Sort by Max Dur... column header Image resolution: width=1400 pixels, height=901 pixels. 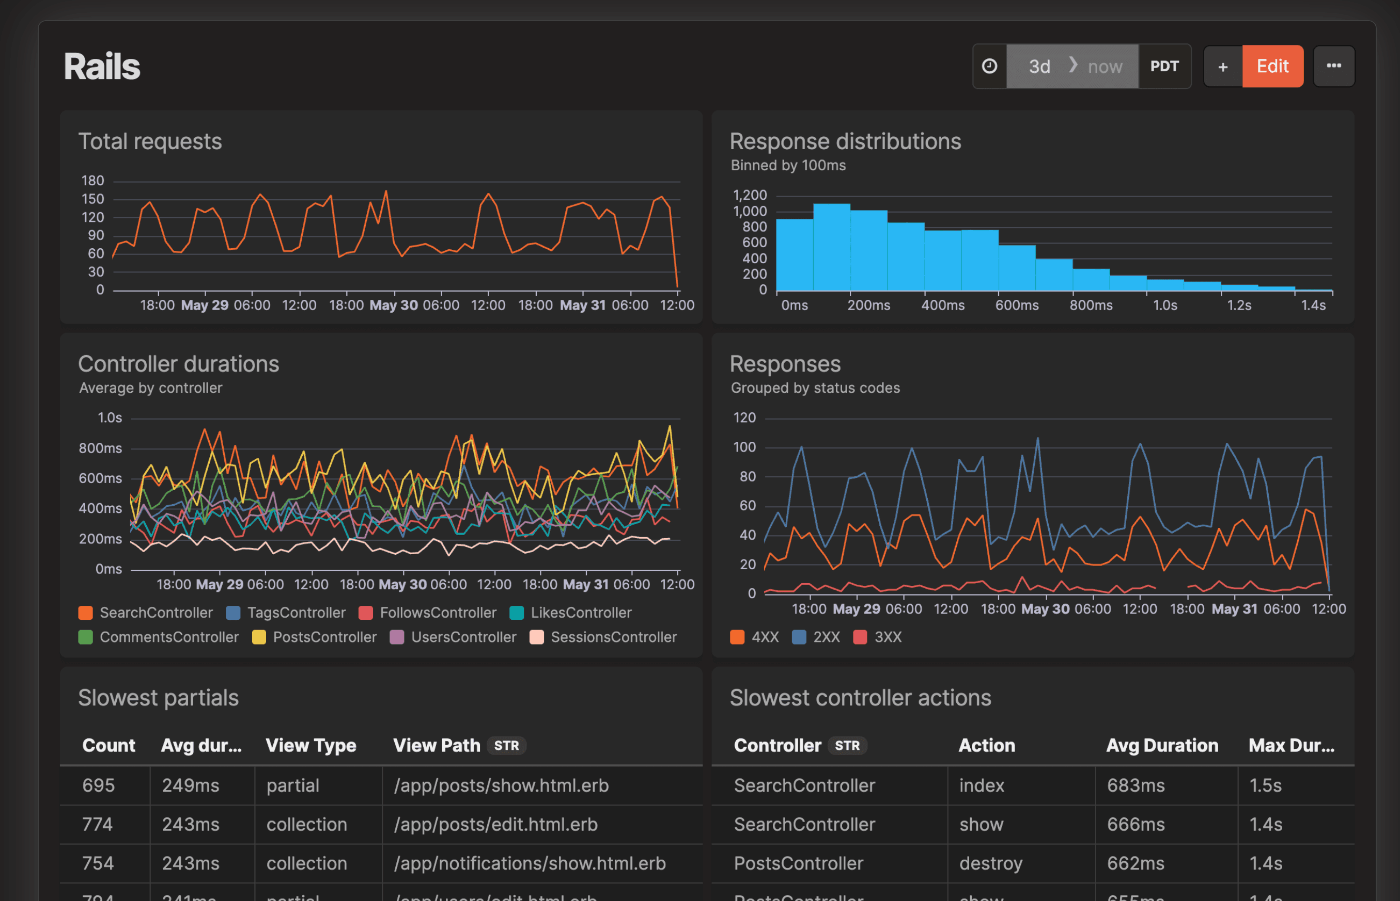pos(1291,746)
